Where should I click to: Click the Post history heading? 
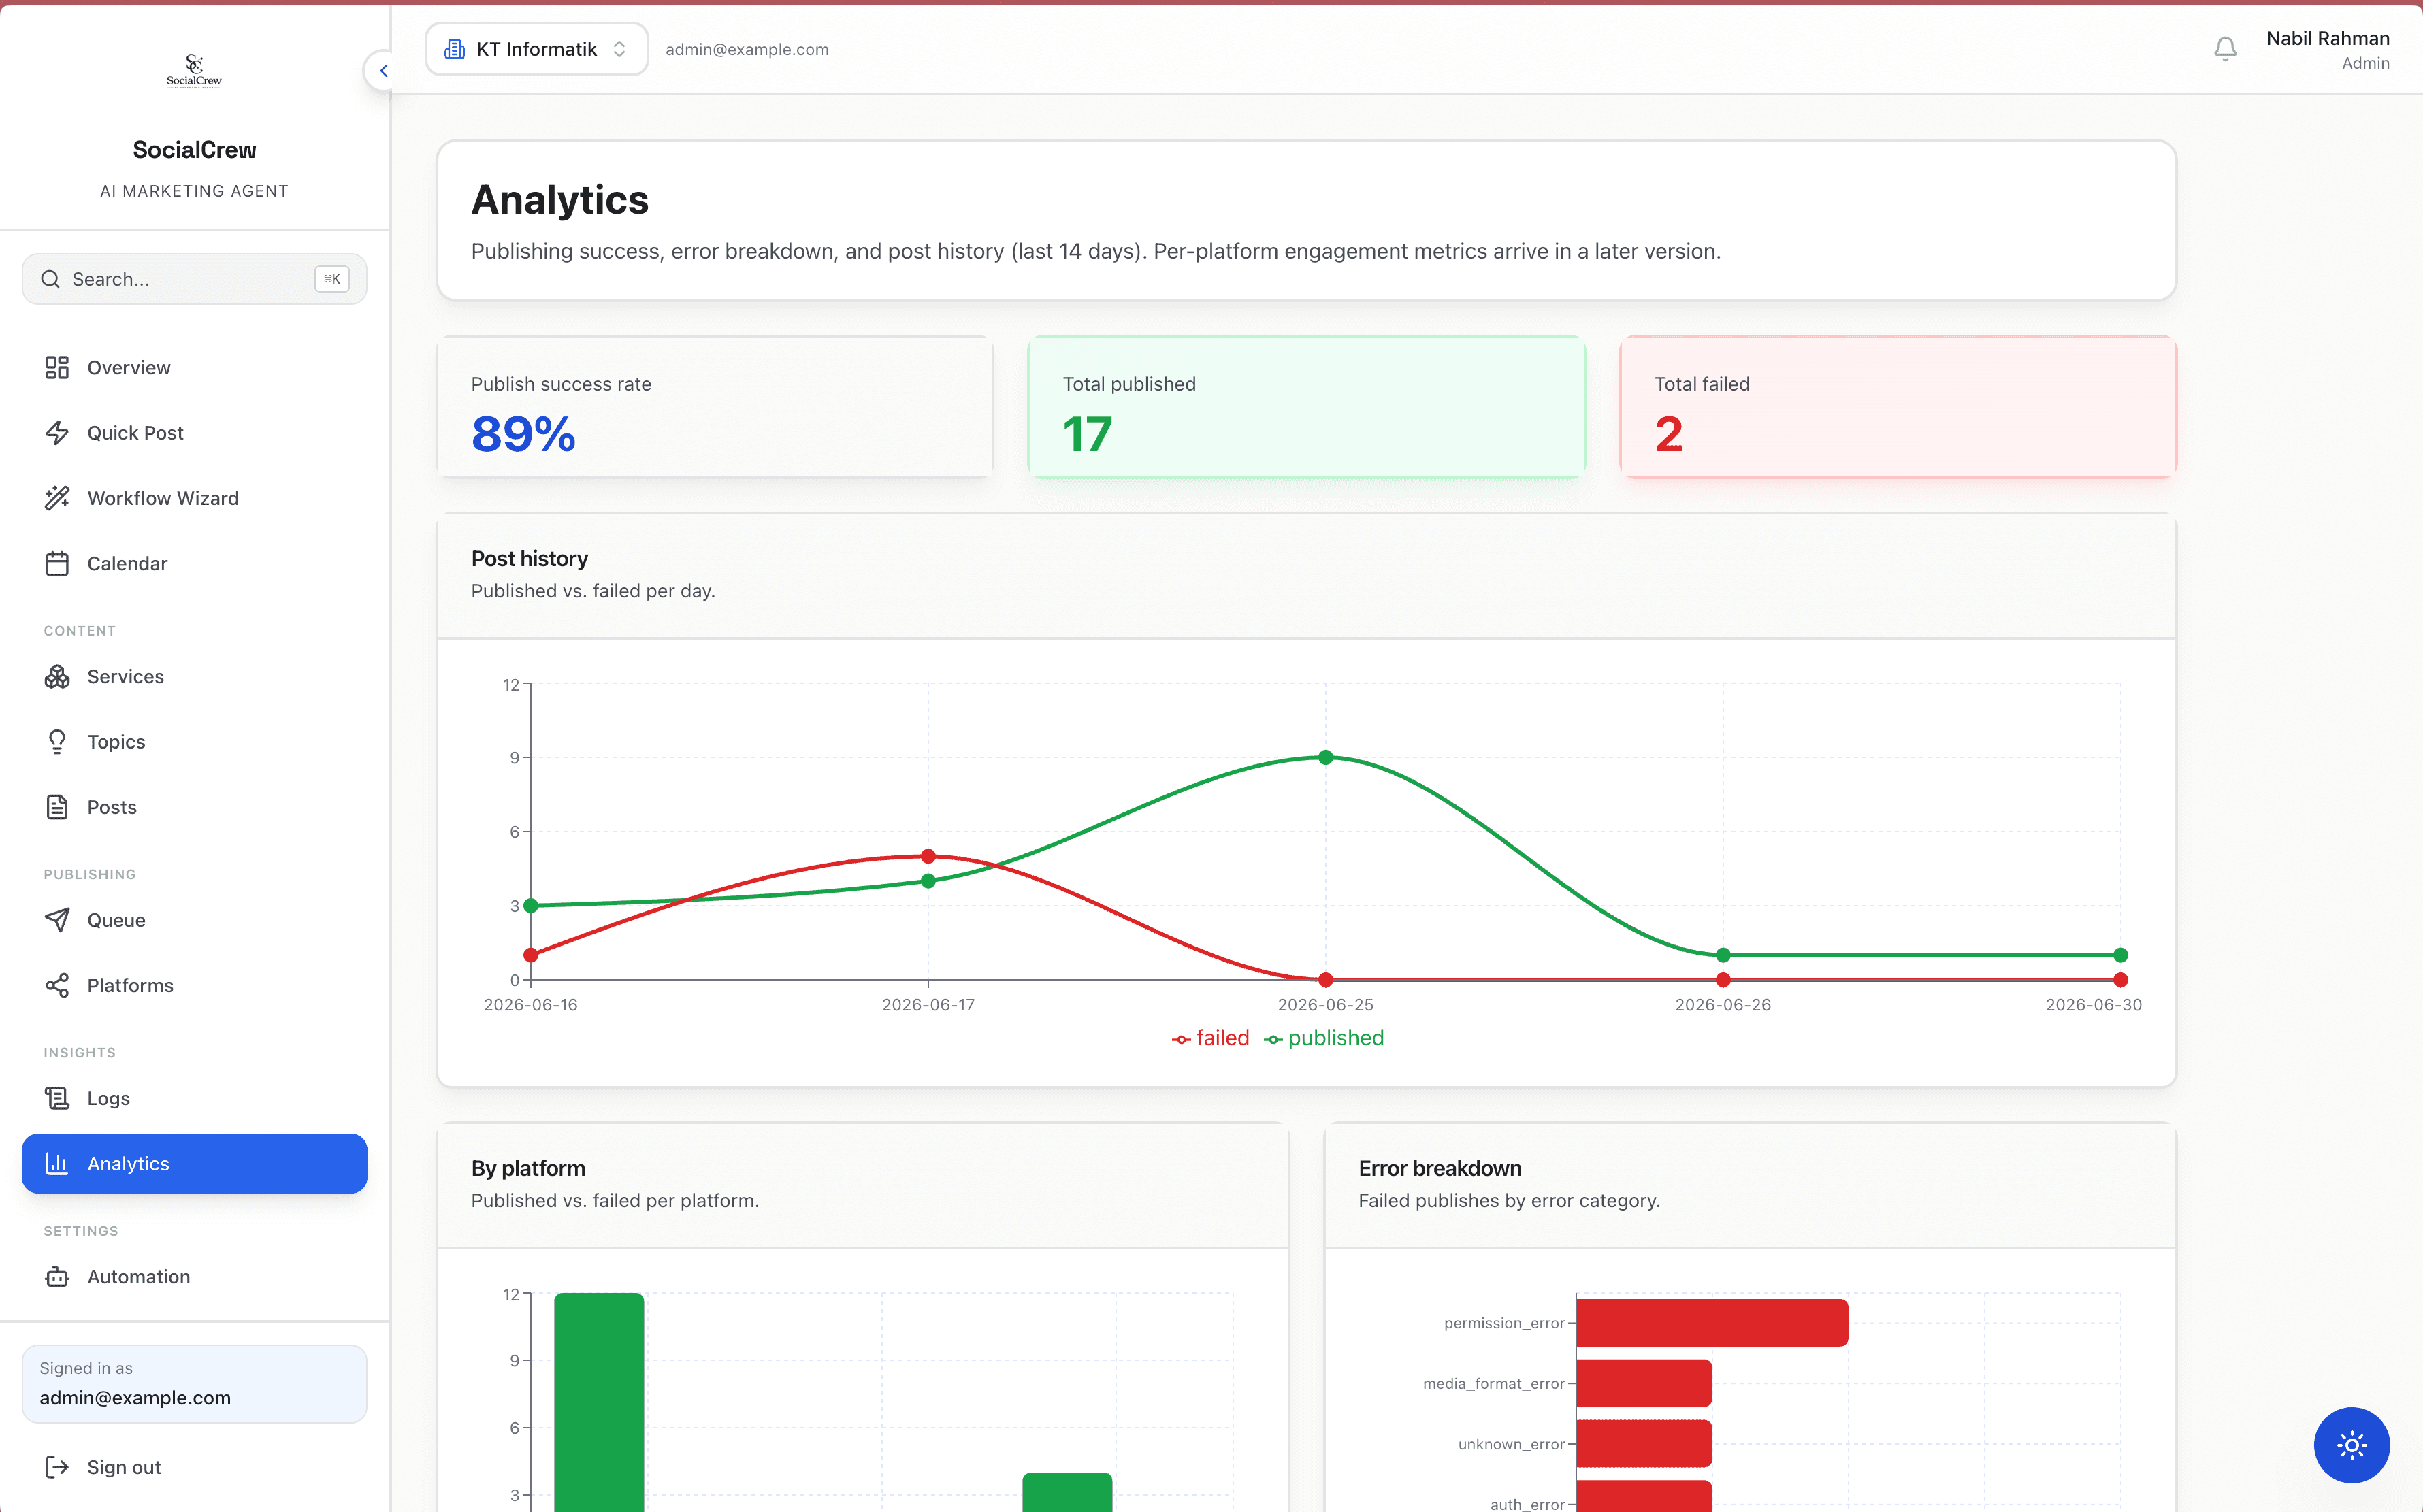click(529, 558)
